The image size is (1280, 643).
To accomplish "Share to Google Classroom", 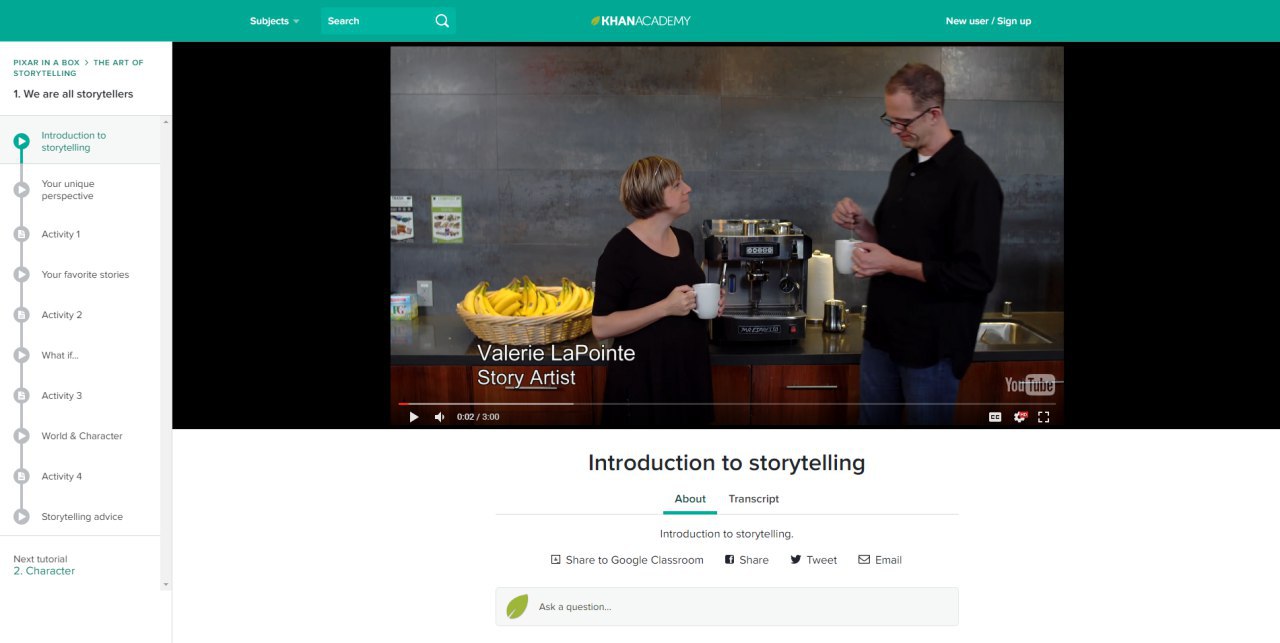I will tap(627, 560).
